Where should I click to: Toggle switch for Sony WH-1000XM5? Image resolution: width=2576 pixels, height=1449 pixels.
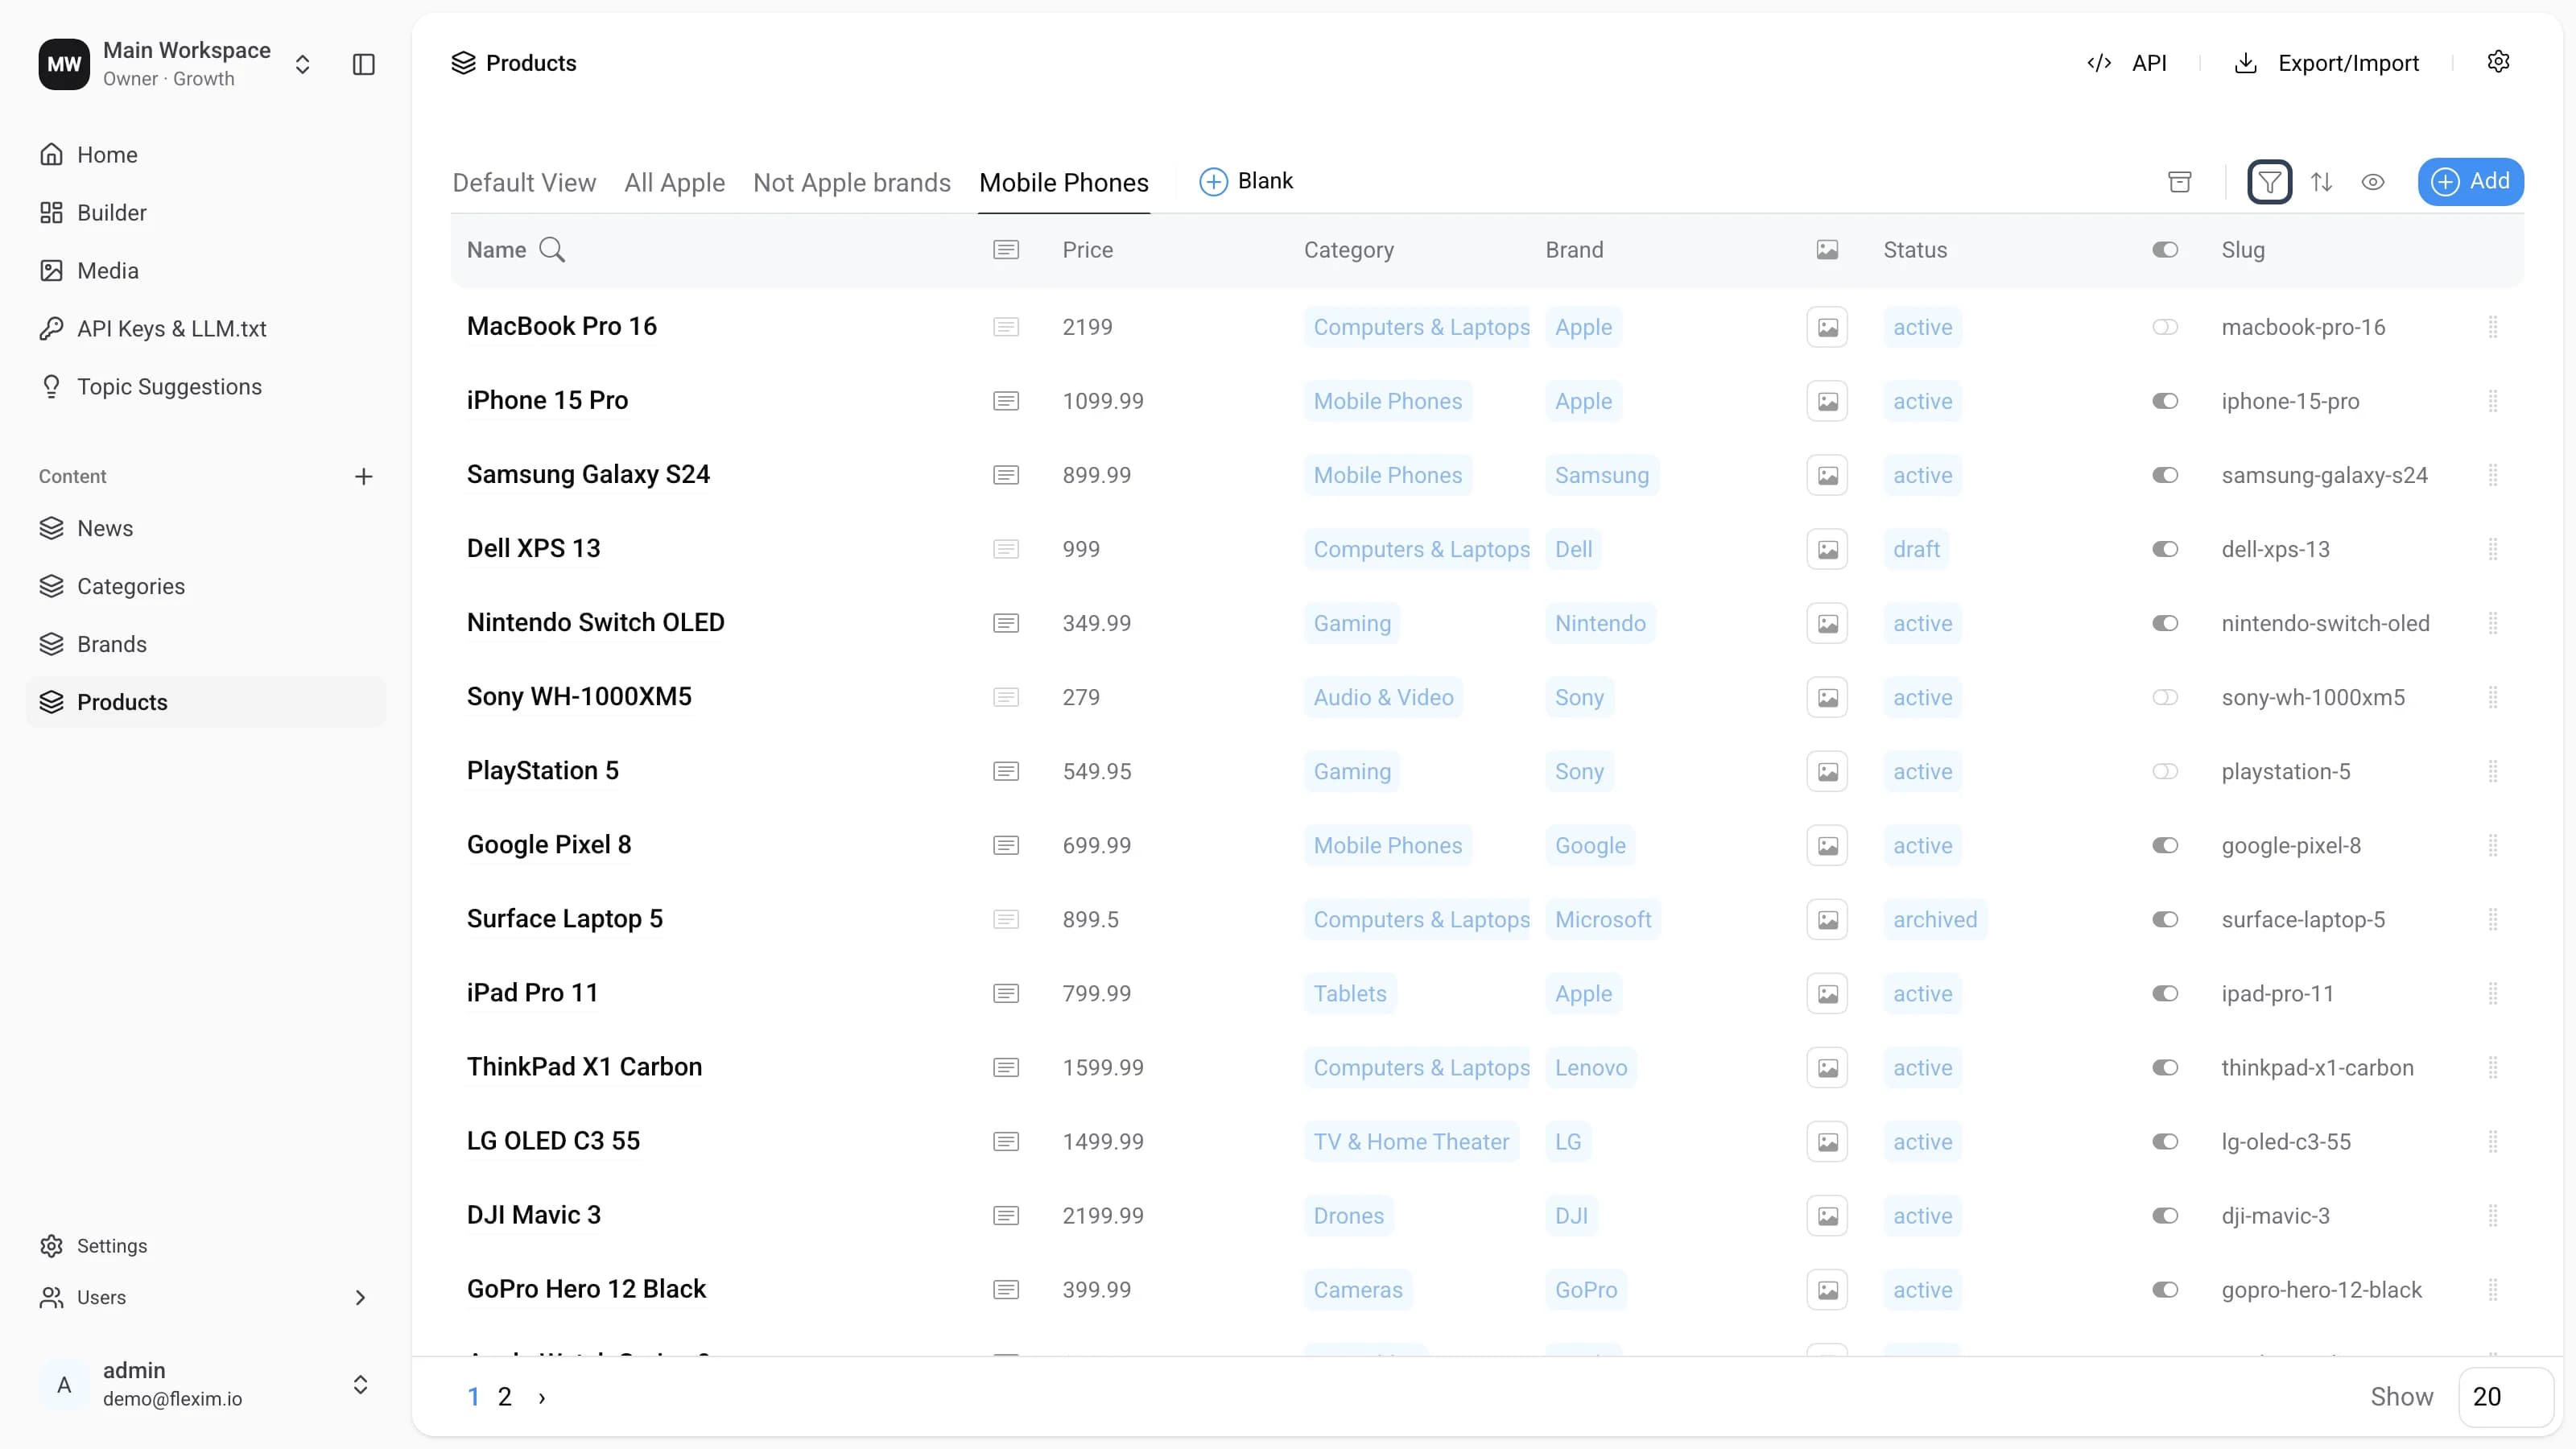coord(2165,697)
